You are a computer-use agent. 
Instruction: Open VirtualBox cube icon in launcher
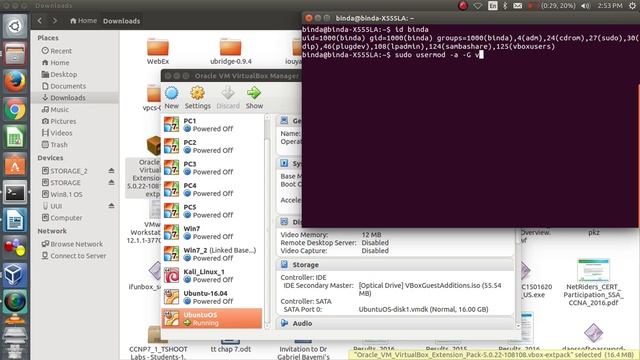pyautogui.click(x=15, y=276)
